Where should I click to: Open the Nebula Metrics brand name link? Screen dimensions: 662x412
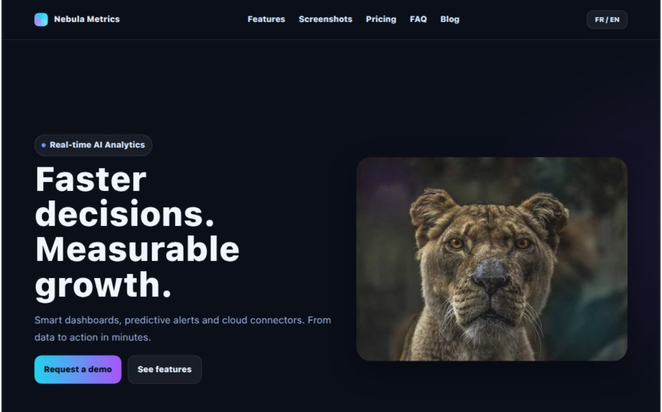click(87, 19)
